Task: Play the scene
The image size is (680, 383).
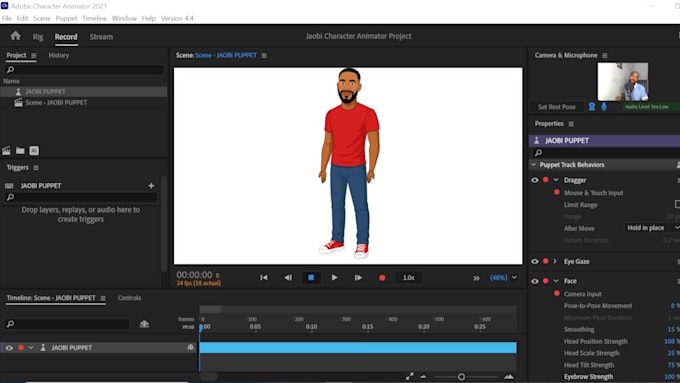Action: pyautogui.click(x=334, y=278)
